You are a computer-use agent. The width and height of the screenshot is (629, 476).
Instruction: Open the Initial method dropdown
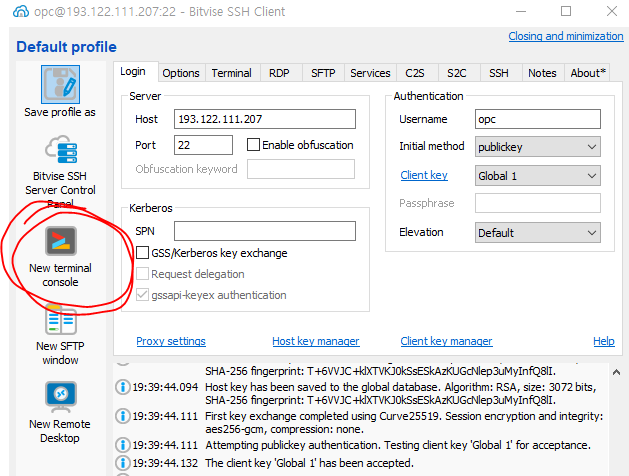point(538,147)
